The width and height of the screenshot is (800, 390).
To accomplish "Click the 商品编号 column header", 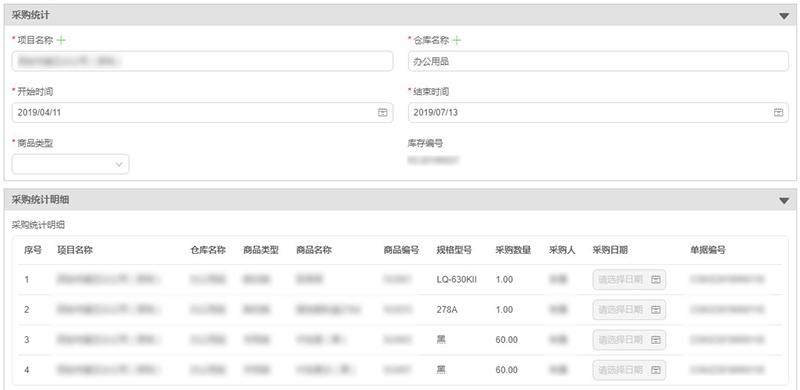I will [x=402, y=250].
